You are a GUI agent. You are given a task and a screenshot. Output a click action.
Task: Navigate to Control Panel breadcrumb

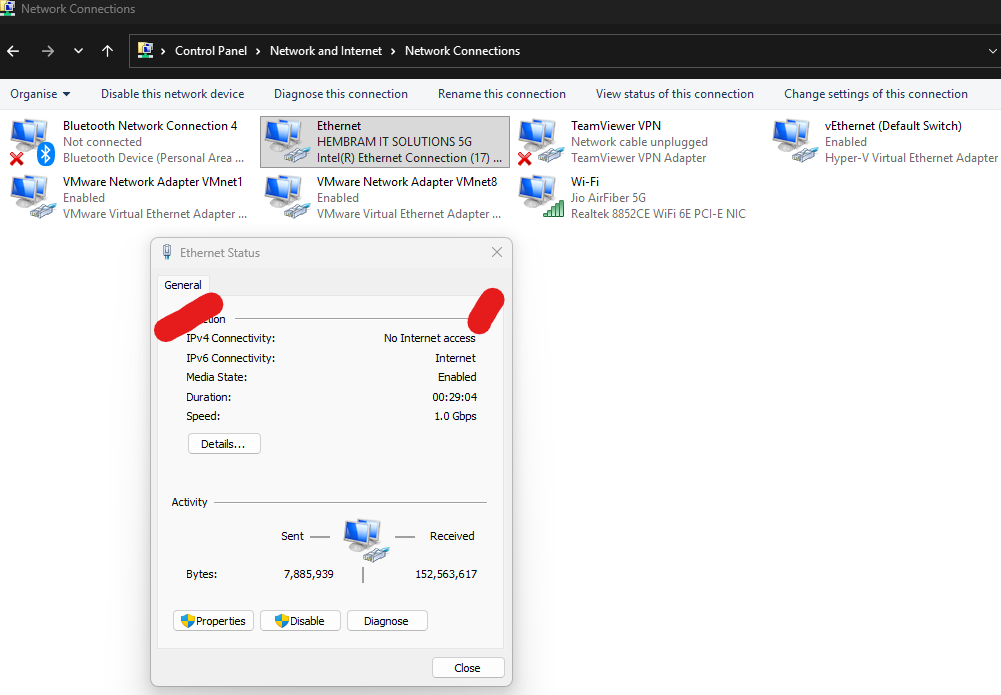coord(211,51)
